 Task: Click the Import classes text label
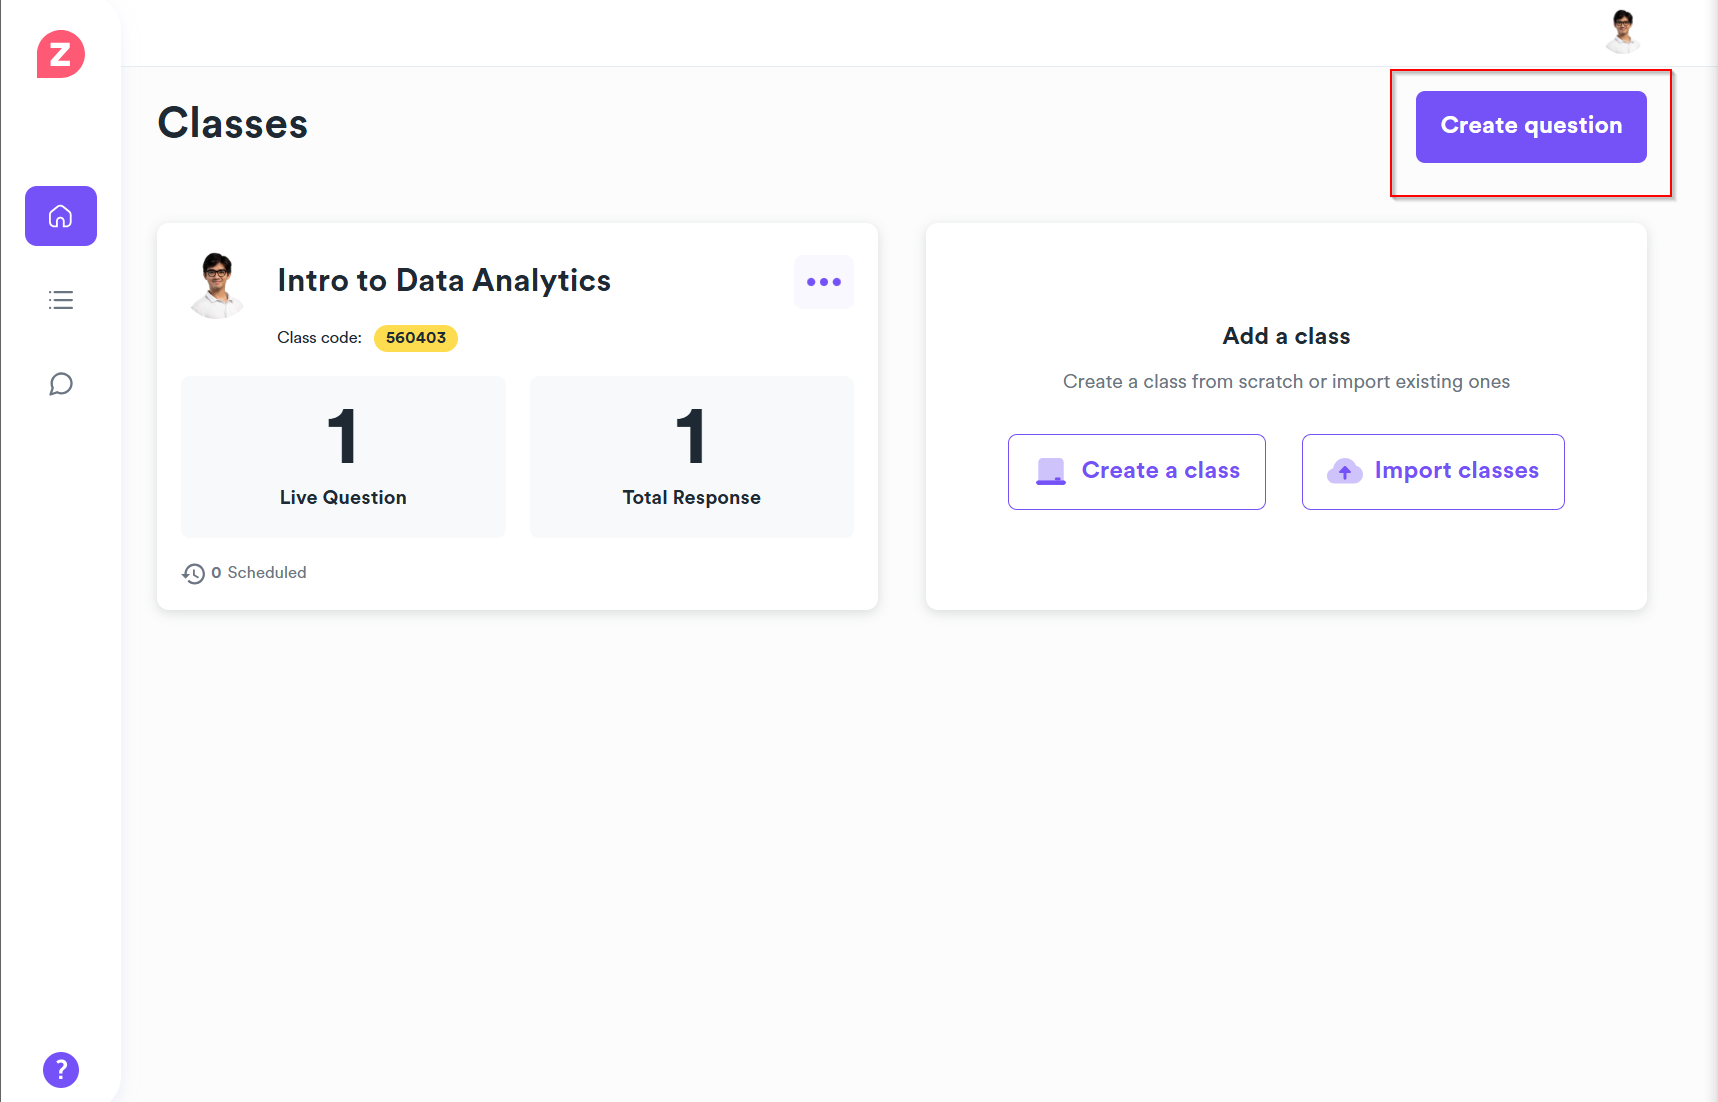(1456, 471)
